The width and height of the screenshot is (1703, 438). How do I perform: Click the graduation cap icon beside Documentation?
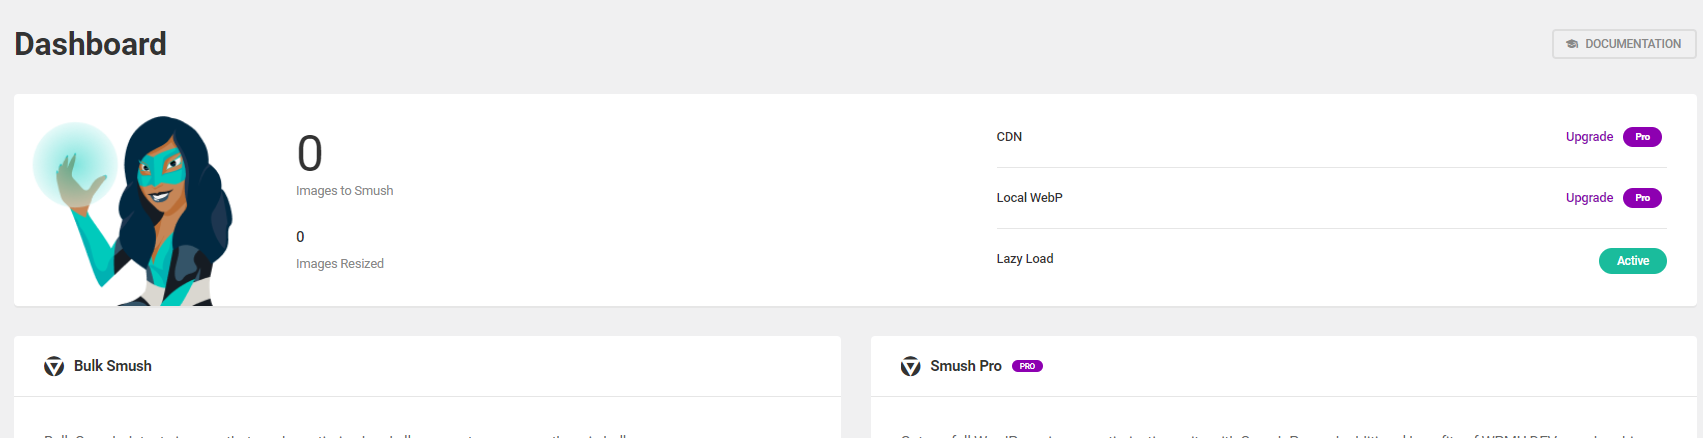(1572, 44)
